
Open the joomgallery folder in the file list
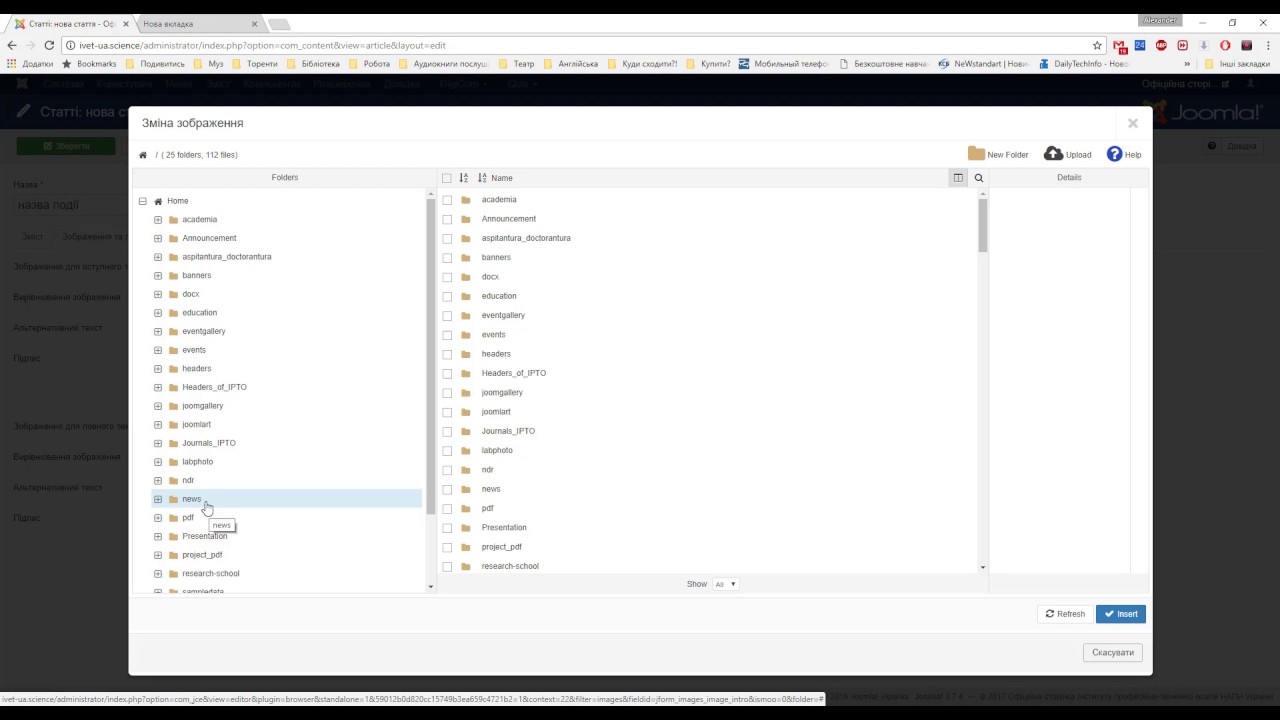(x=502, y=392)
